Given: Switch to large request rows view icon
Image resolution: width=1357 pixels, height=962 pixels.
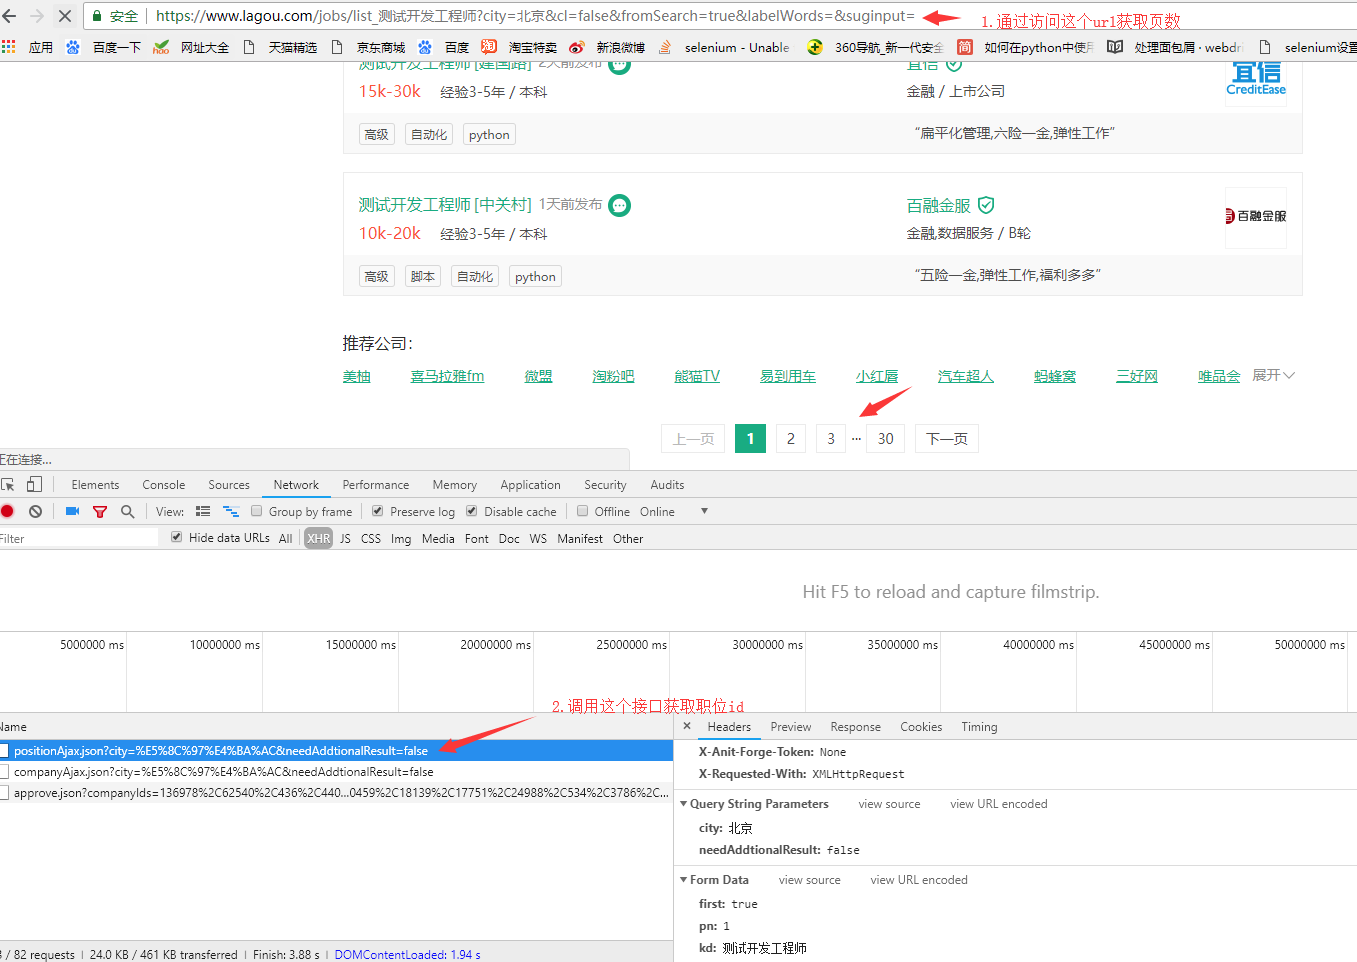Looking at the screenshot, I should [203, 511].
